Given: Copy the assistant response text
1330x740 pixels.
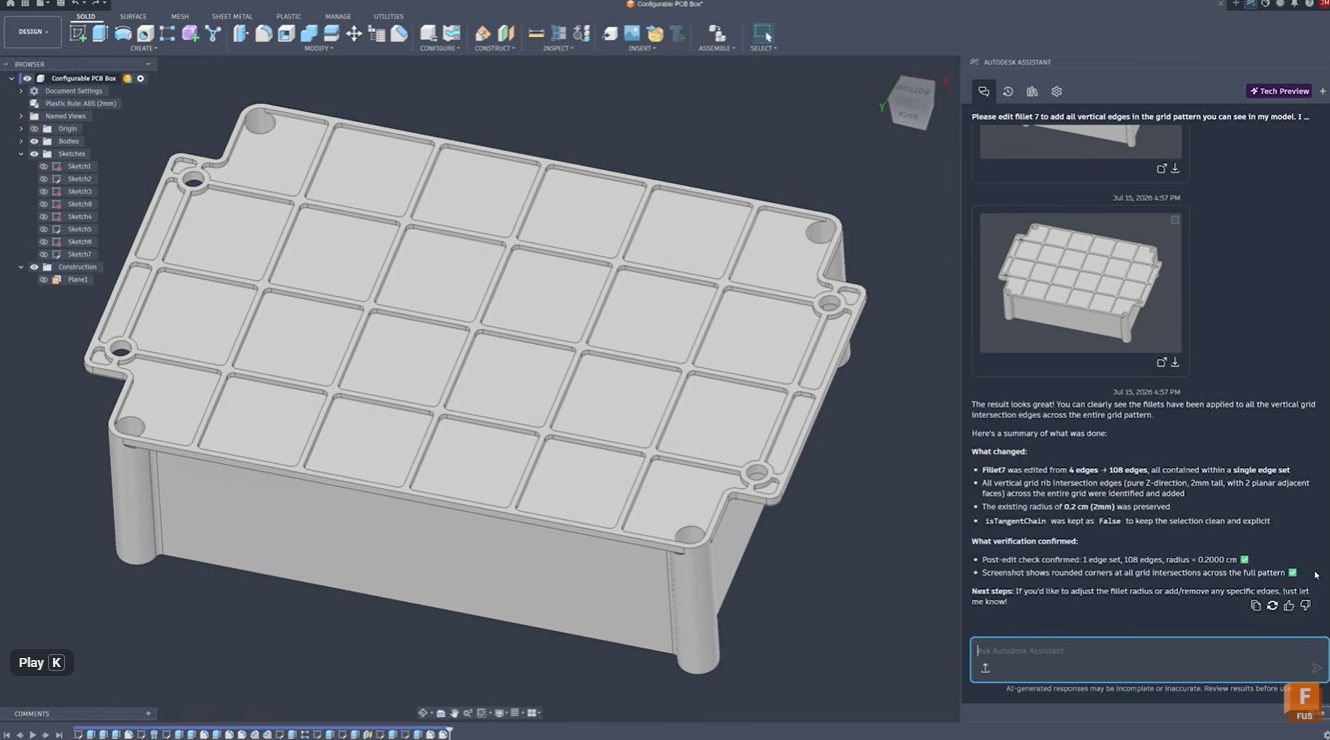Looking at the screenshot, I should [x=1256, y=605].
